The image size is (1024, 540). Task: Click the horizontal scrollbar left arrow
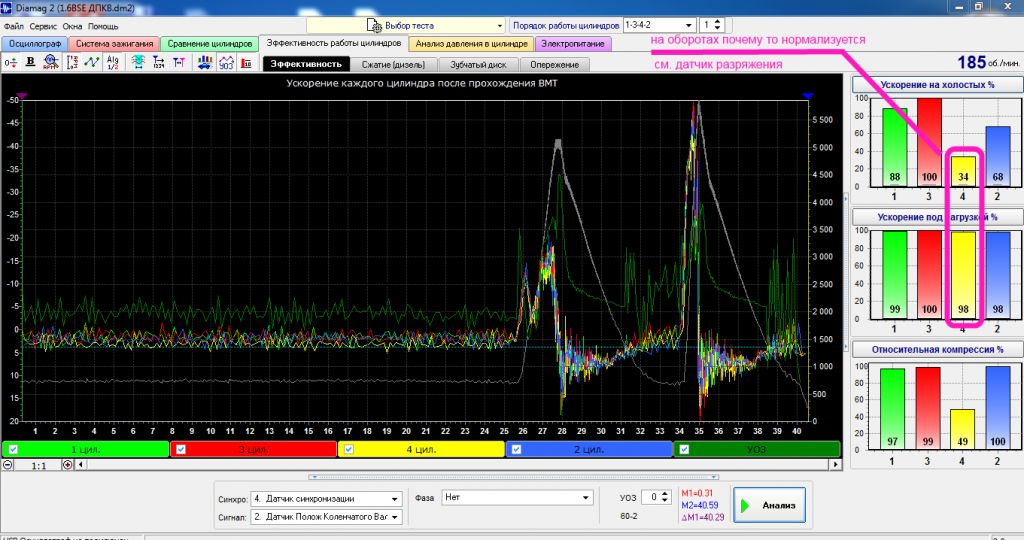click(x=81, y=465)
